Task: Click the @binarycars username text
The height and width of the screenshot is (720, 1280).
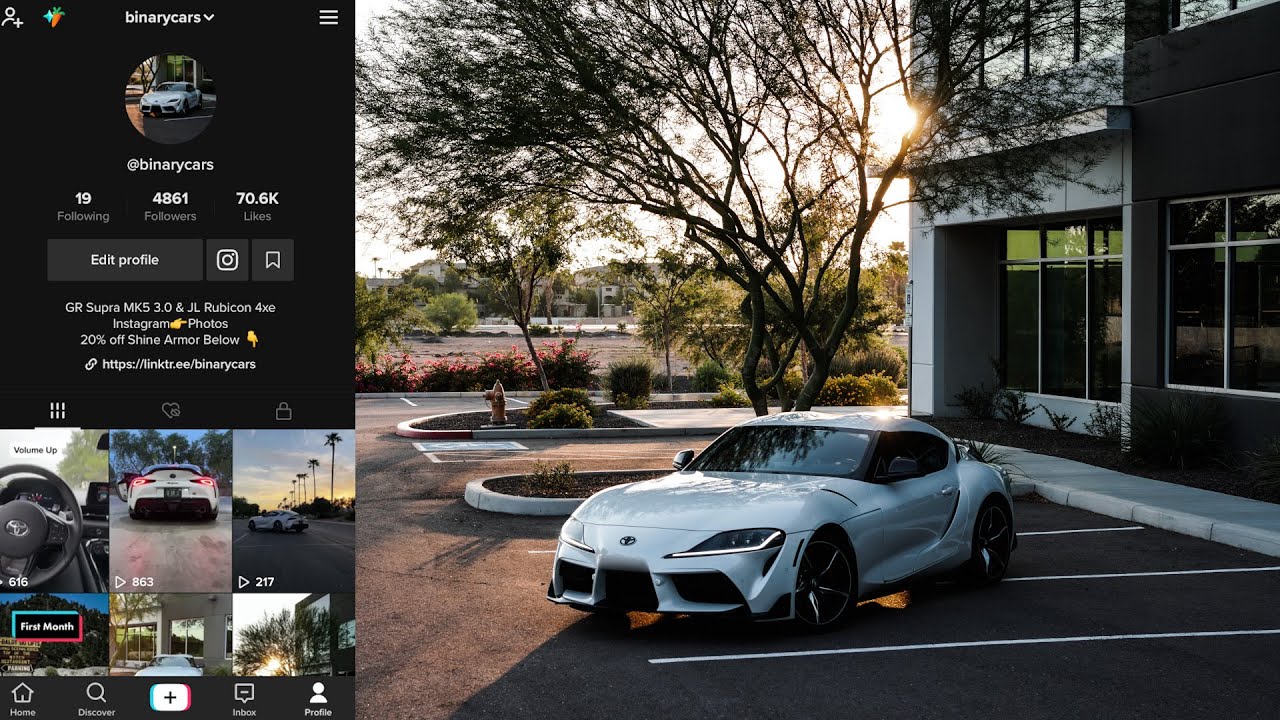Action: [170, 165]
